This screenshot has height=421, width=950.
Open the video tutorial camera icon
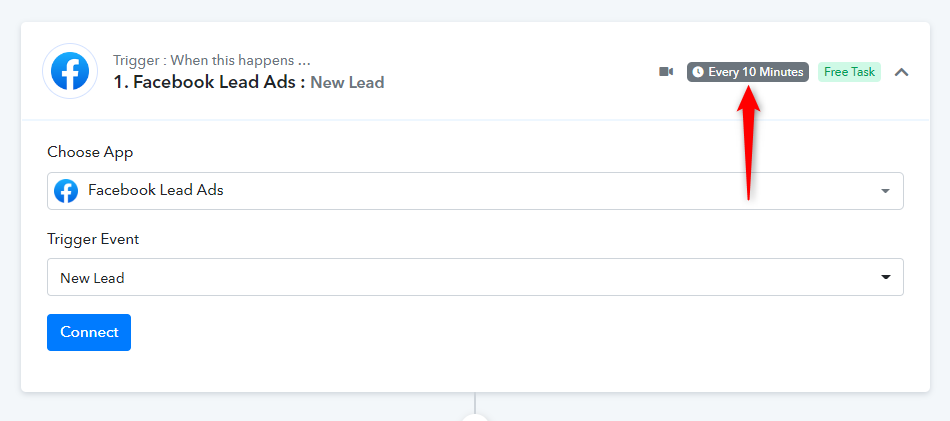(666, 71)
